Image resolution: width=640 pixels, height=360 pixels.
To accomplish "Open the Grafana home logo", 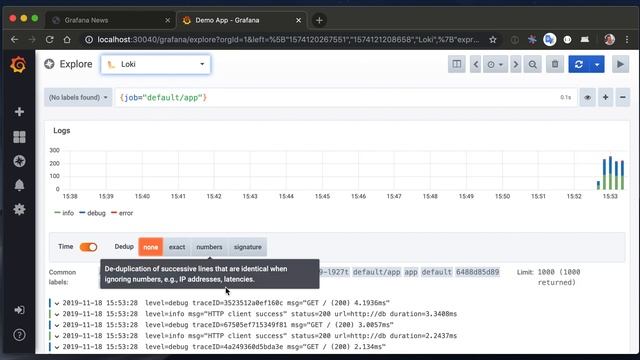I will [18, 65].
